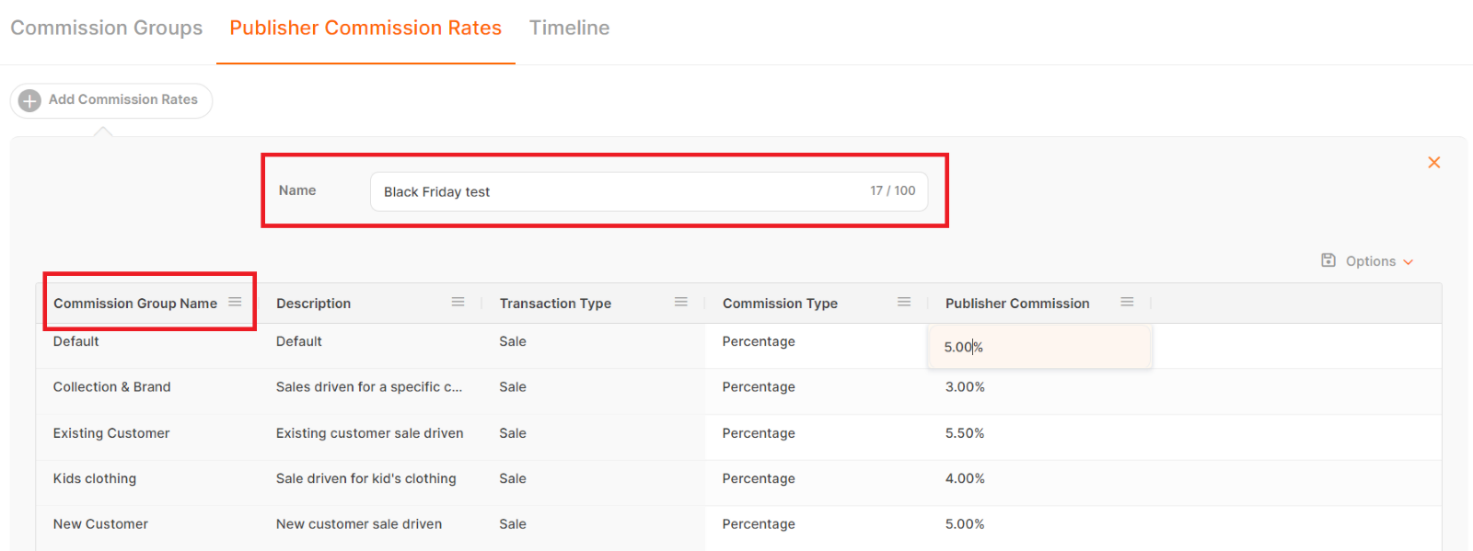The width and height of the screenshot is (1473, 551).
Task: Select the Kids clothing 4.00% commission cell
Action: (x=965, y=479)
